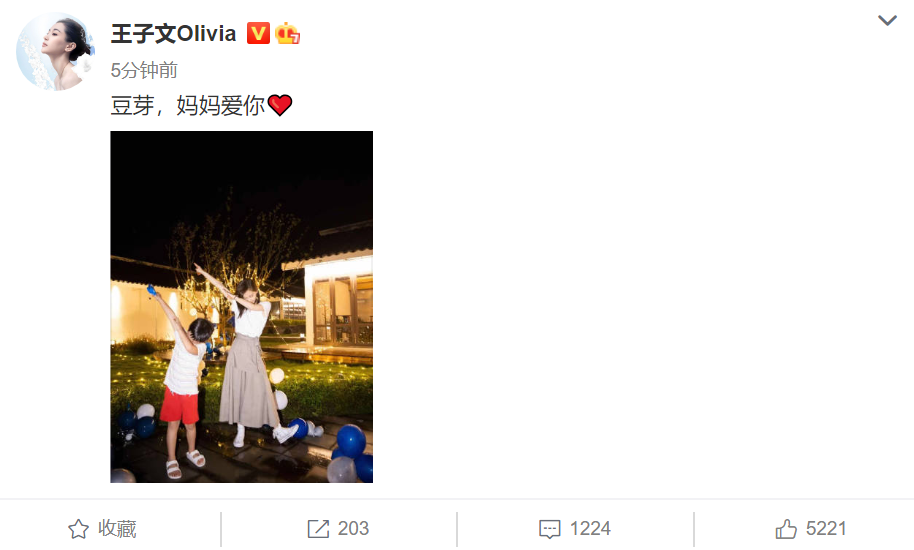
Task: Click the red heart emoji in post
Action: pyautogui.click(x=280, y=105)
